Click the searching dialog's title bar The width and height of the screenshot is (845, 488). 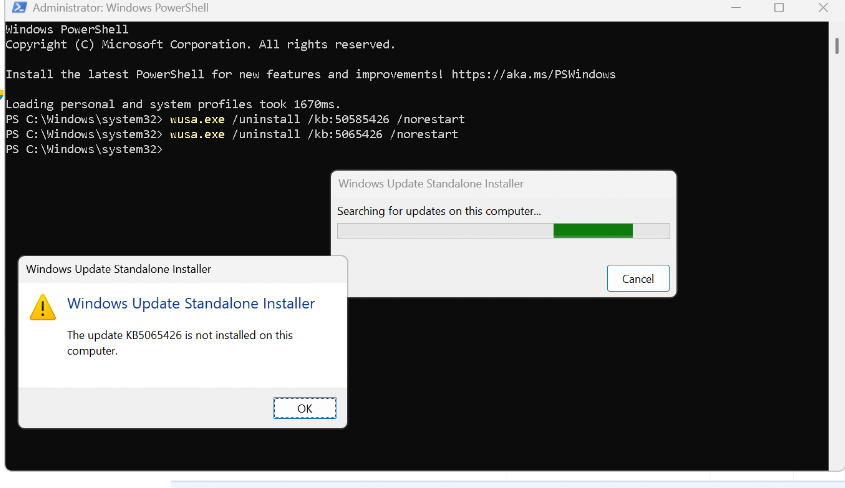coord(503,184)
